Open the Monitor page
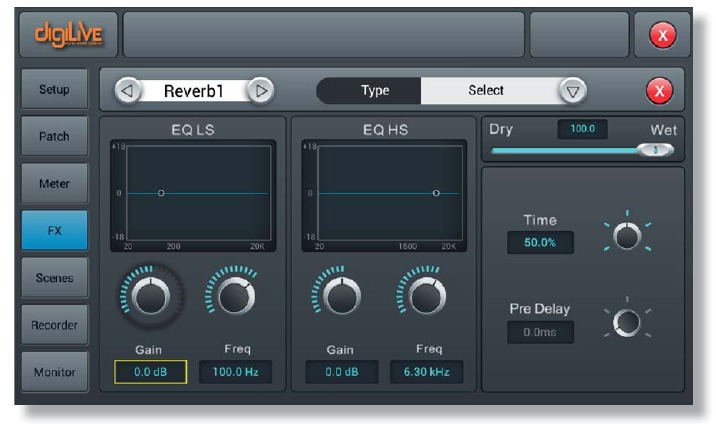This screenshot has height=424, width=716. click(x=54, y=372)
